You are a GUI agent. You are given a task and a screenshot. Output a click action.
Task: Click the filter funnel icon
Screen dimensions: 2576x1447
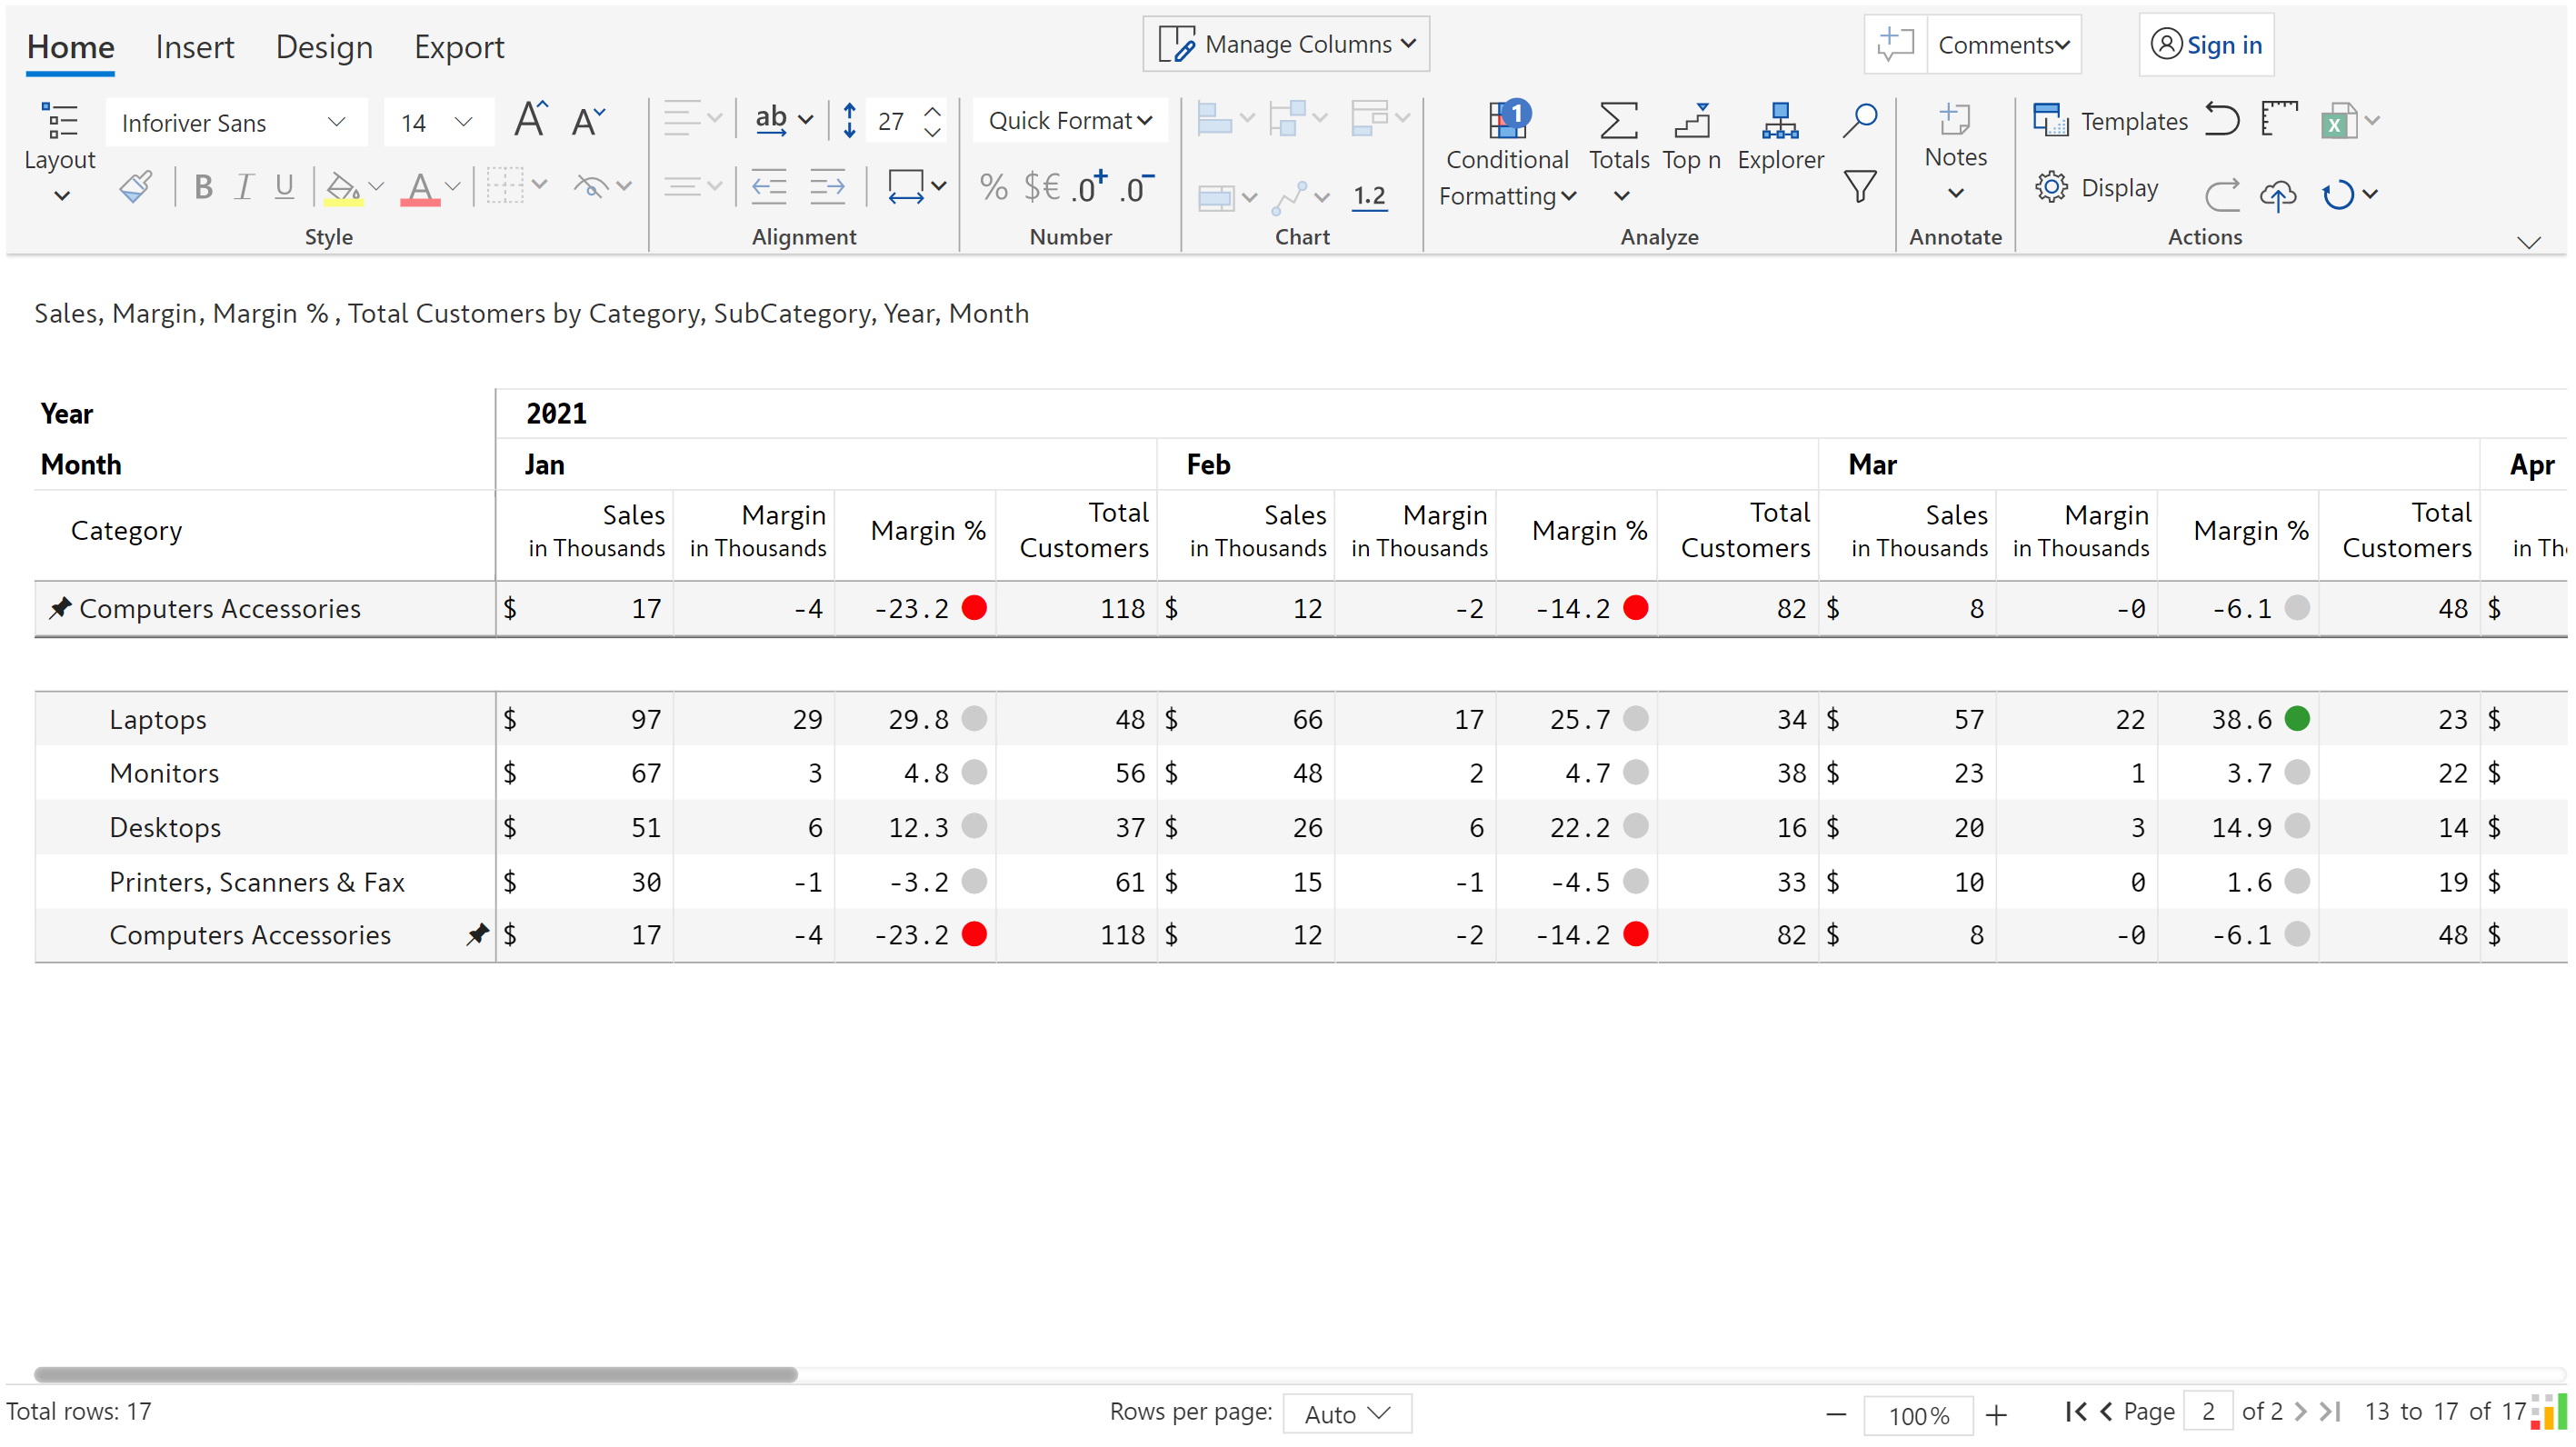1859,186
